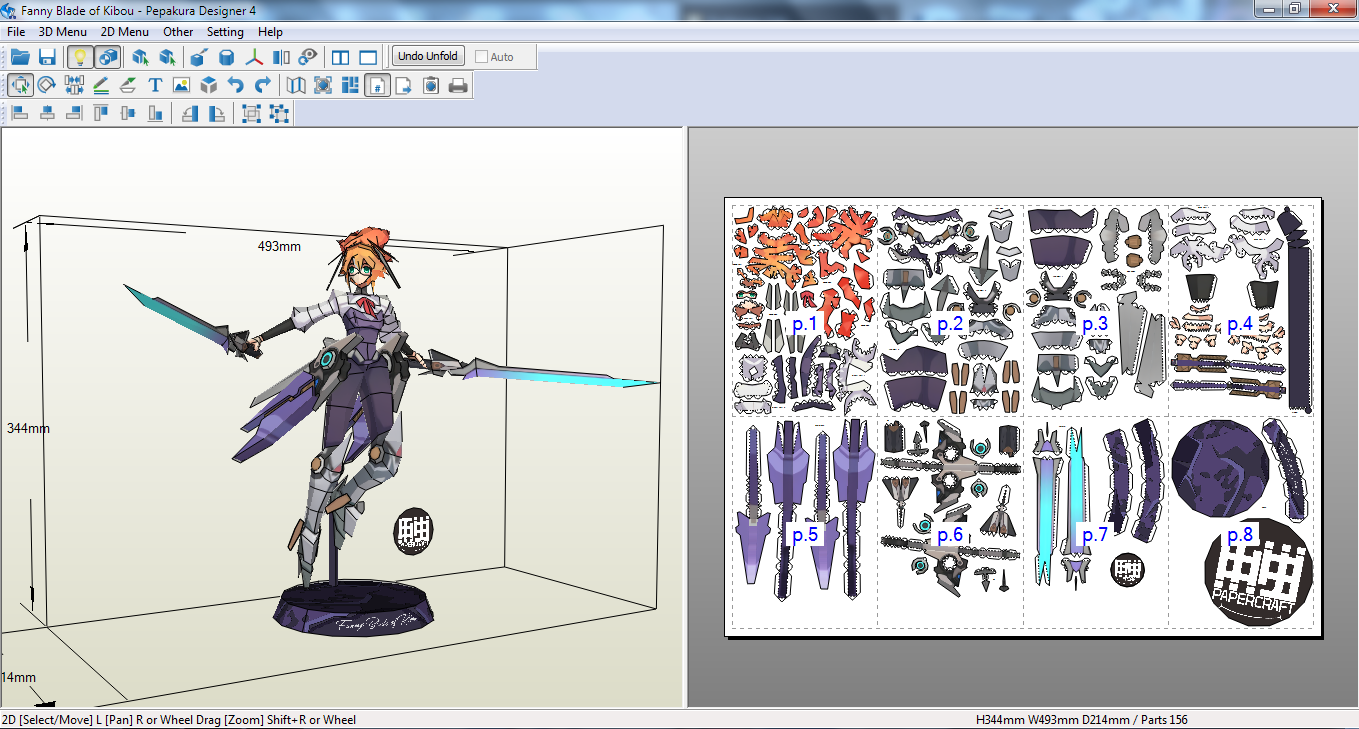
Task: Redo the action with the blue arrow
Action: click(263, 85)
